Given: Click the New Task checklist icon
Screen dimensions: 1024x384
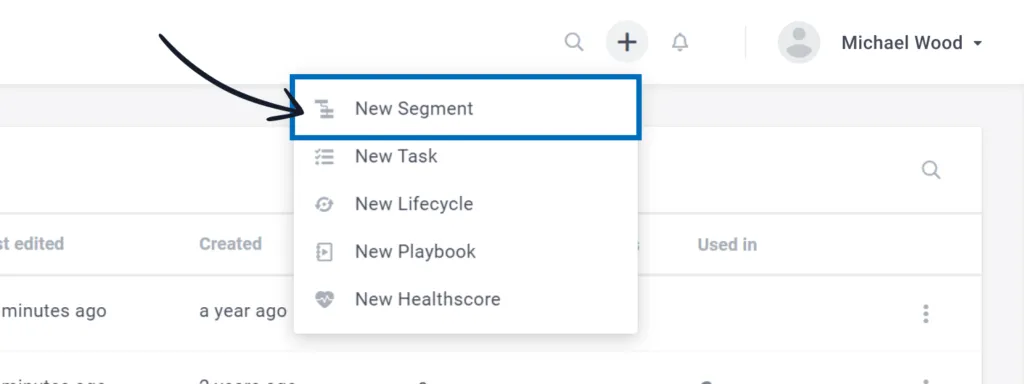Looking at the screenshot, I should [325, 157].
